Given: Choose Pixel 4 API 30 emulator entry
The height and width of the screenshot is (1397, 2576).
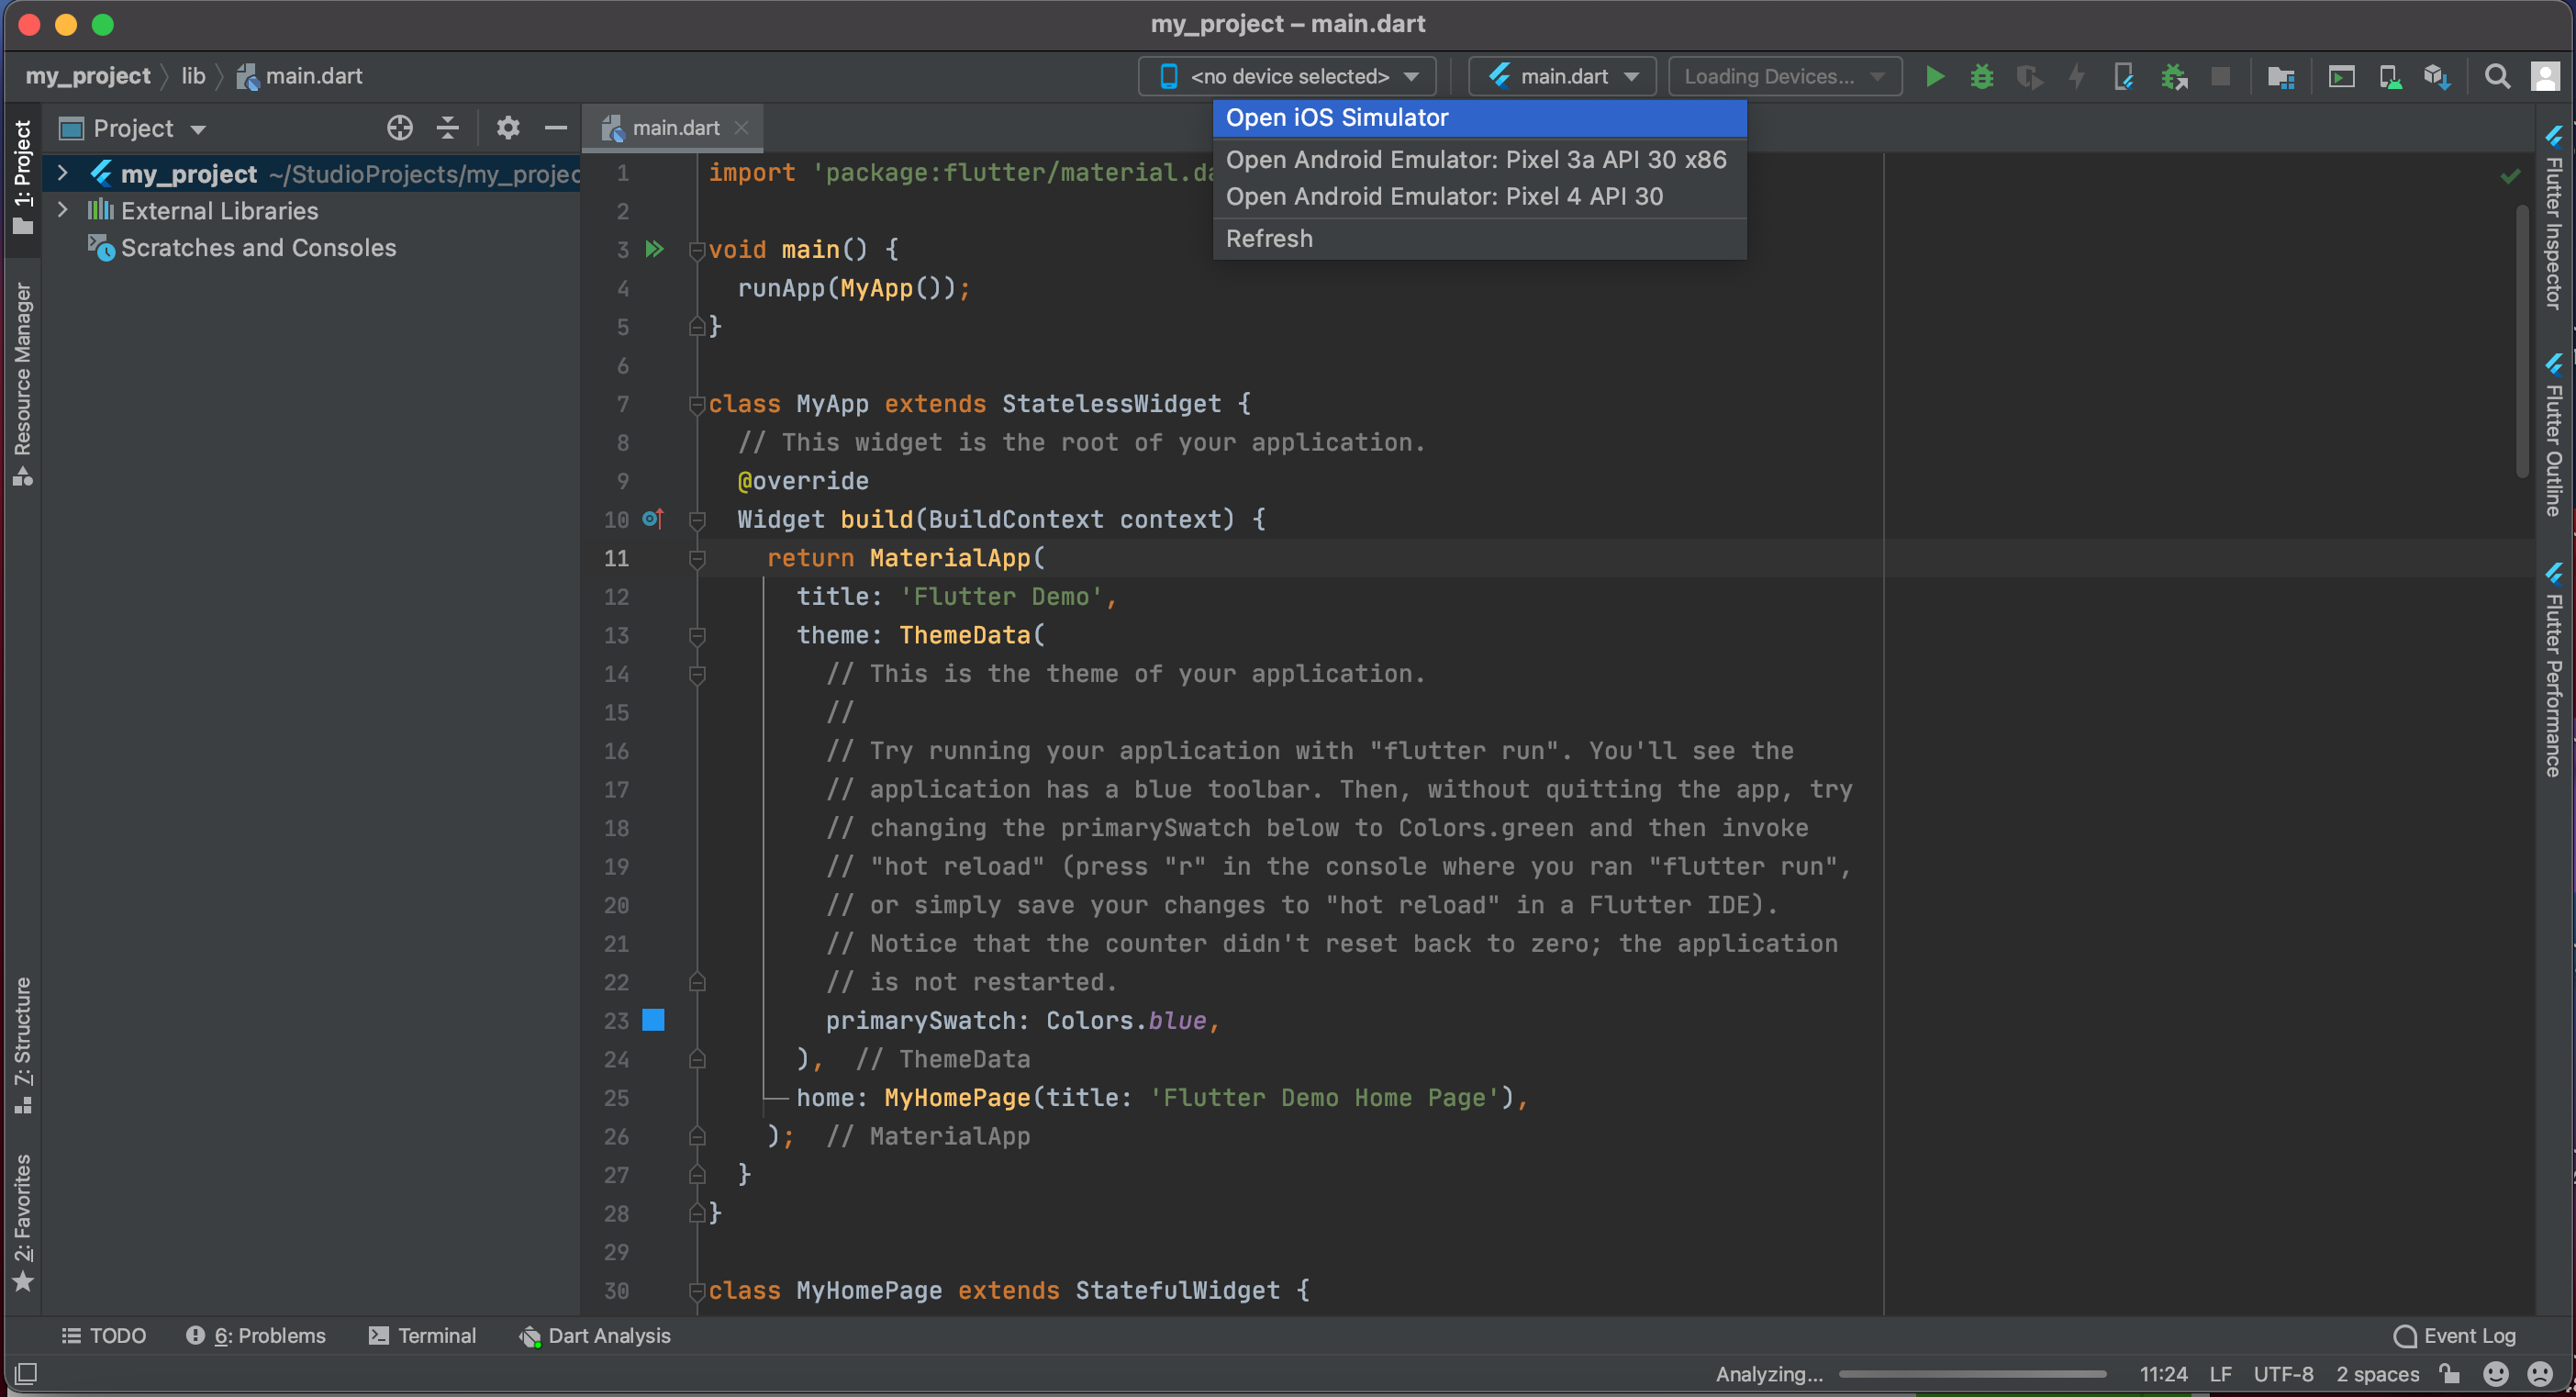Looking at the screenshot, I should pyautogui.click(x=1444, y=197).
